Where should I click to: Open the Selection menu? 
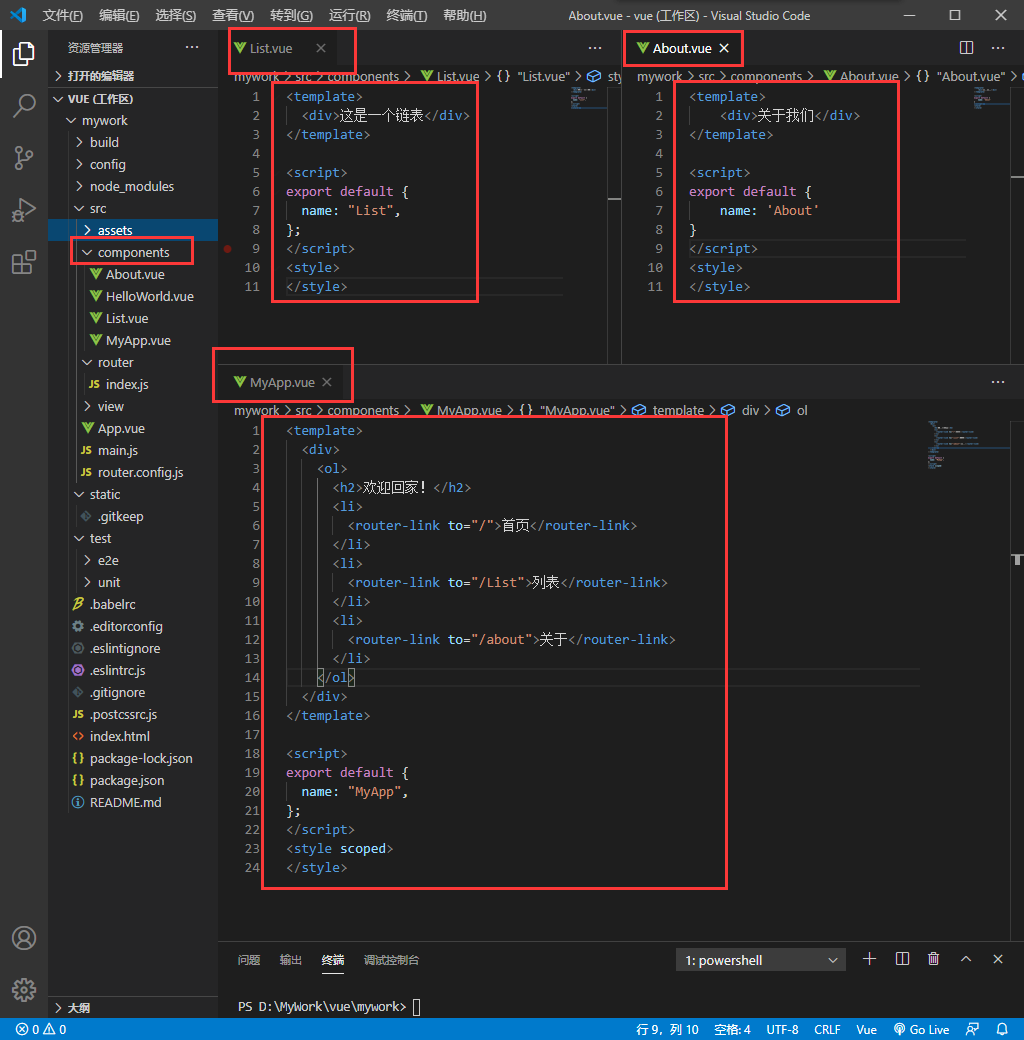(175, 15)
